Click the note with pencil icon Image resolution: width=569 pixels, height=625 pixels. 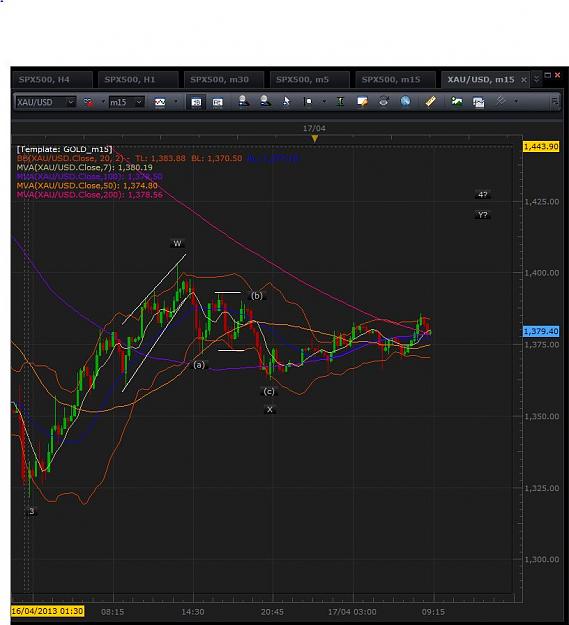(x=362, y=102)
